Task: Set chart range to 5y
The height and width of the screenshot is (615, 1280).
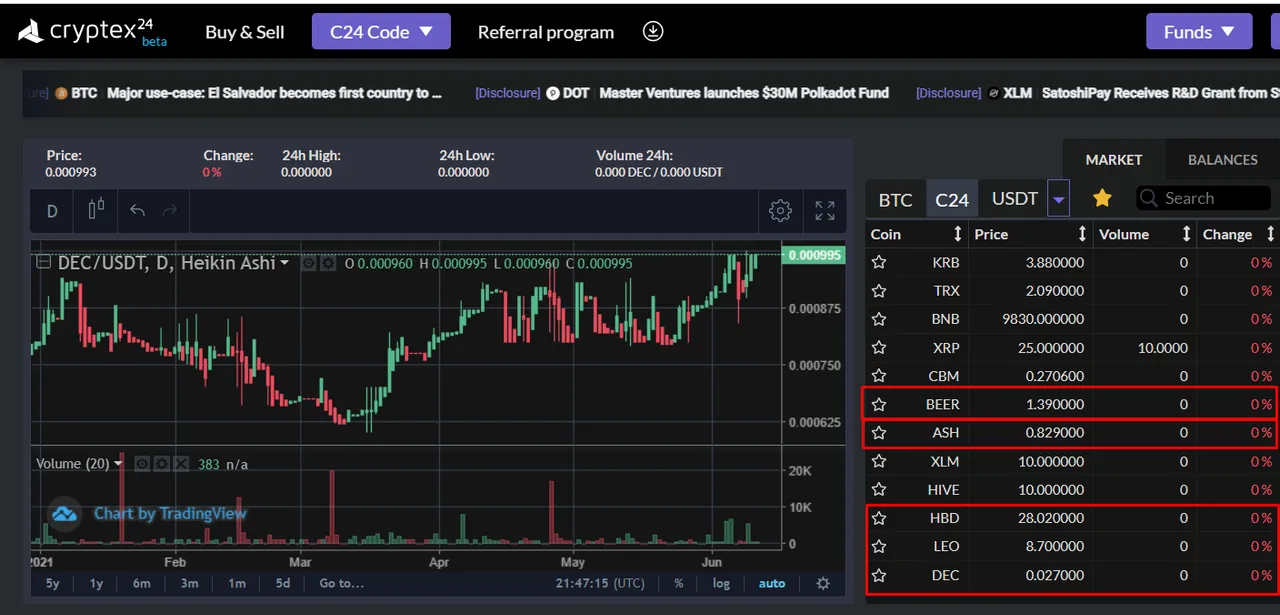Action: tap(53, 583)
